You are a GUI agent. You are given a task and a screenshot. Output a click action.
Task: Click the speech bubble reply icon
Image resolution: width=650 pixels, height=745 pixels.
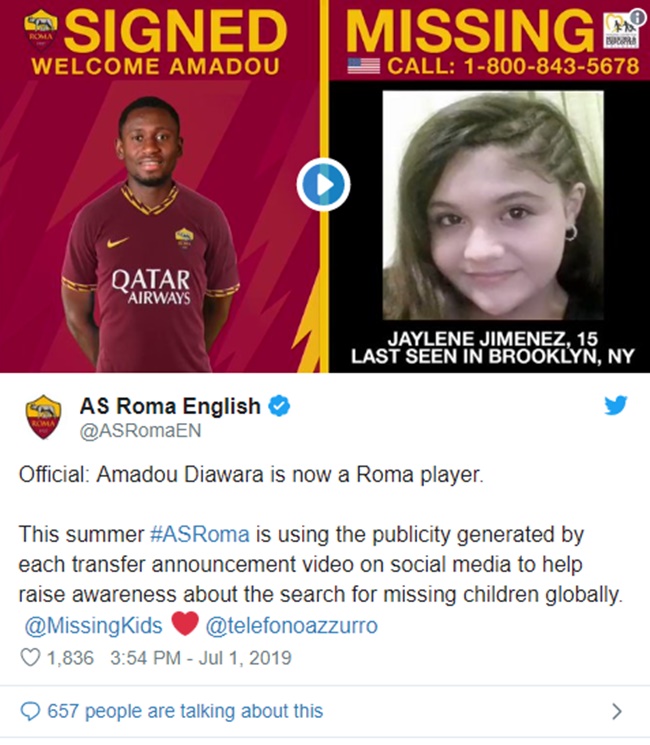coord(30,711)
